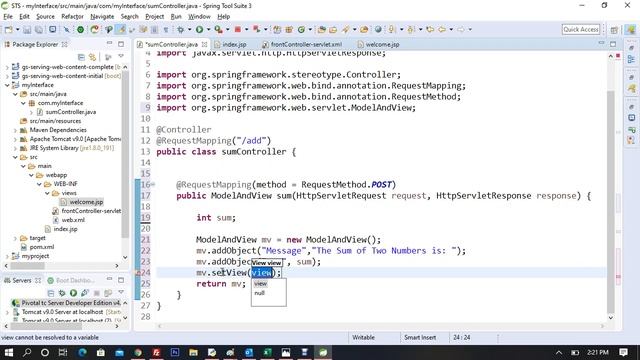The height and width of the screenshot is (360, 640).
Task: Choose 'view' from the autocomplete popup
Action: coord(260,283)
